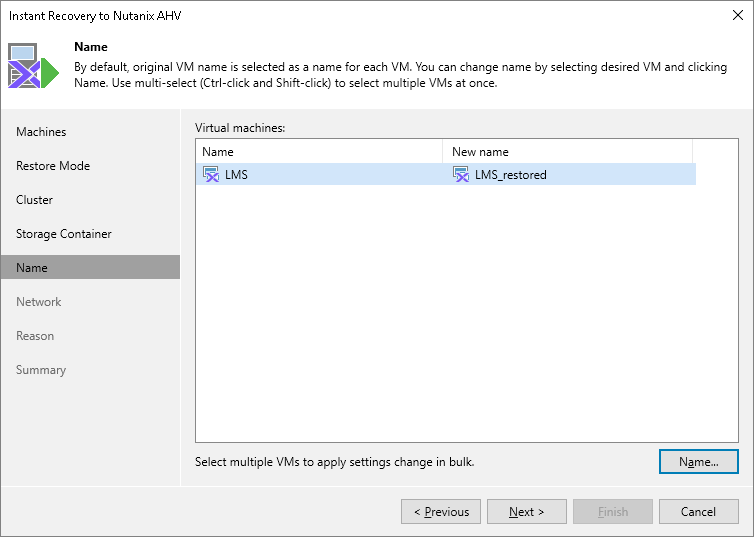Go to the Summary step

click(41, 370)
